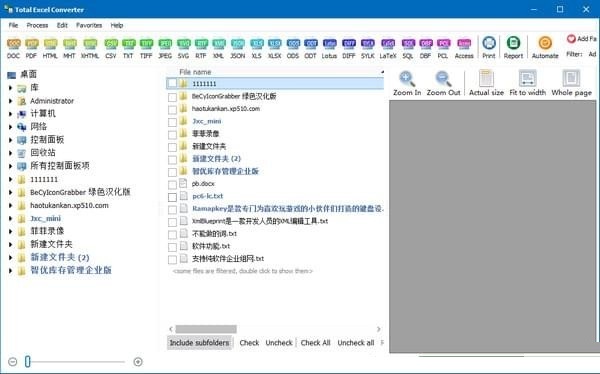
Task: Convert to RTF format icon
Action: pyautogui.click(x=201, y=48)
